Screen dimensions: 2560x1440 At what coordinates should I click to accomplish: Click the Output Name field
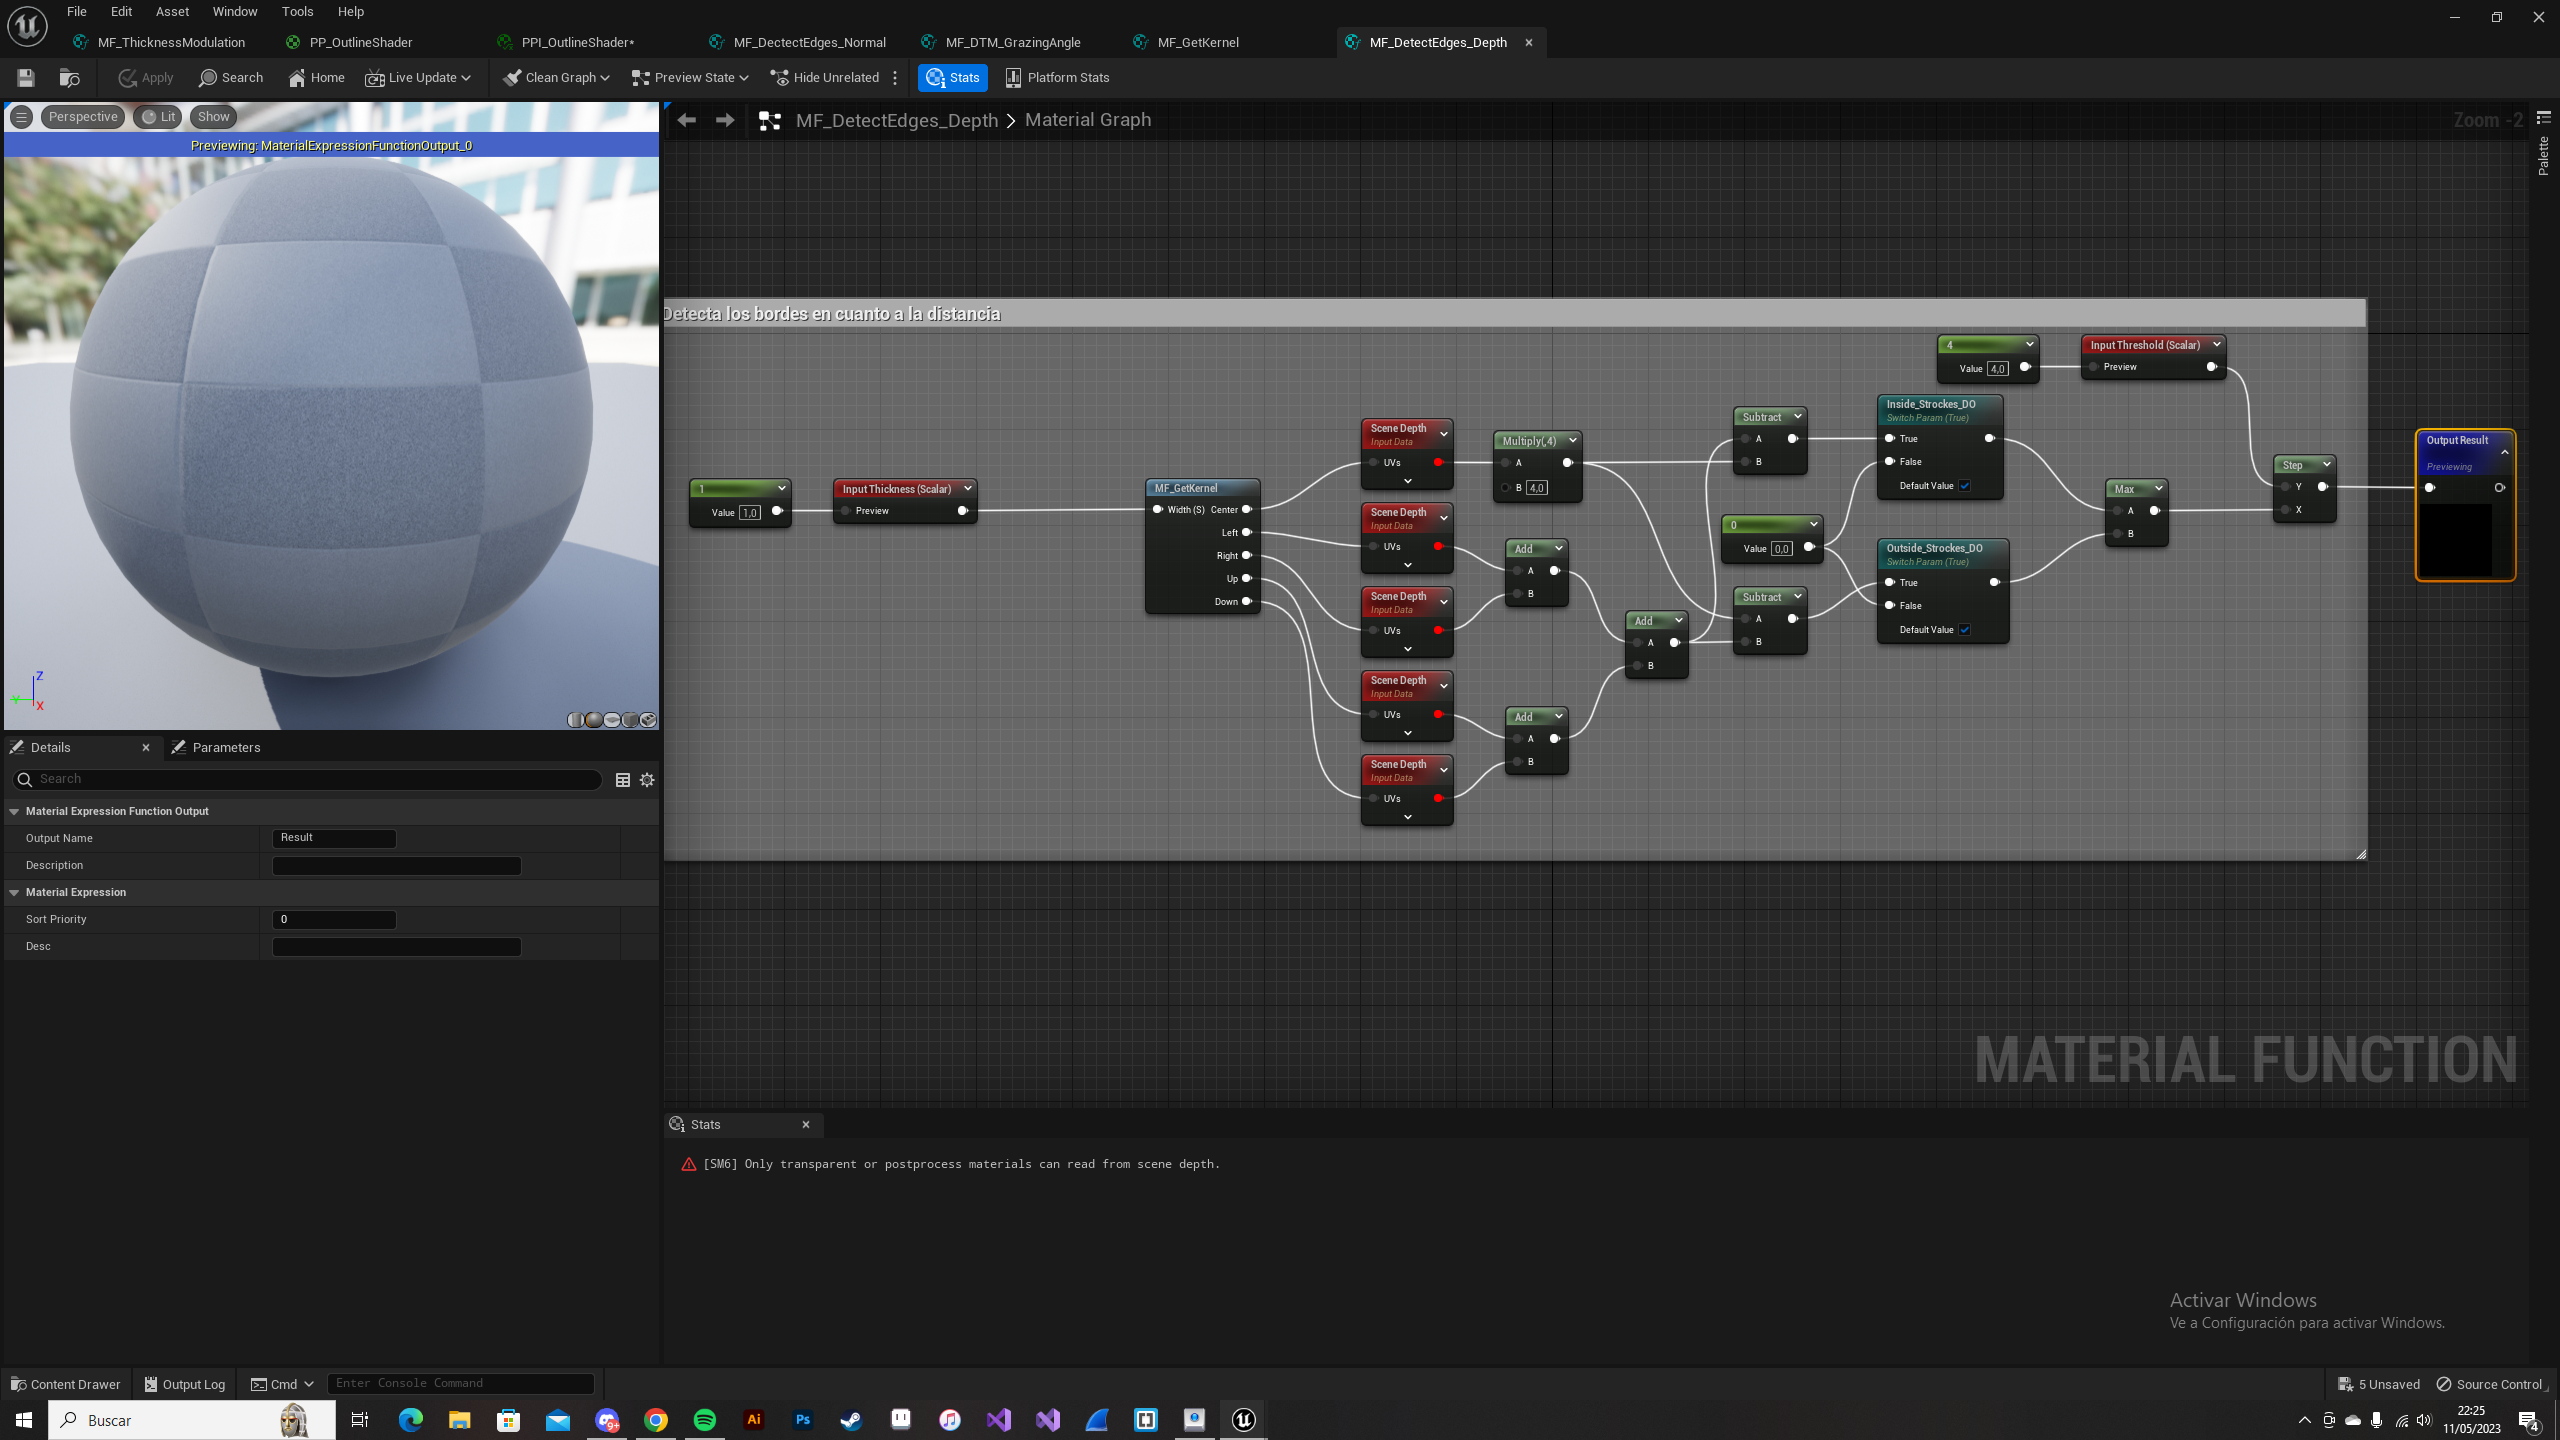[334, 838]
